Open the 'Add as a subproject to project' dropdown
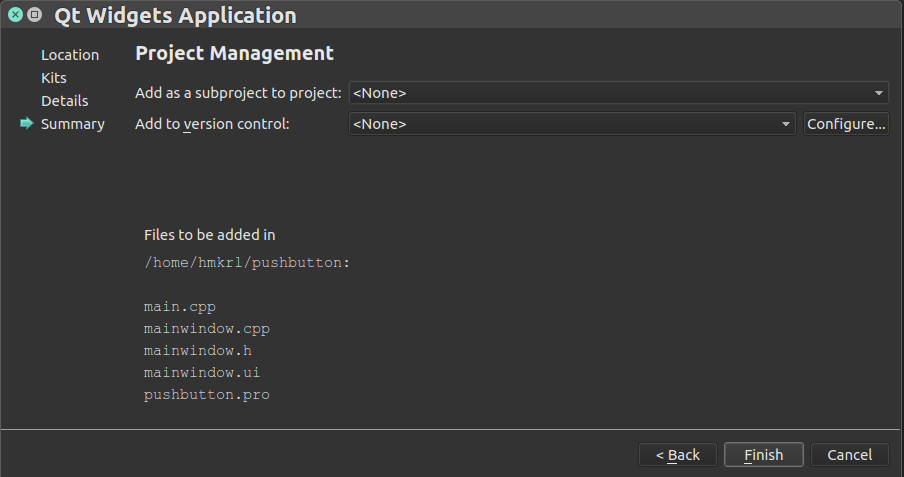Viewport: 904px width, 477px height. click(618, 93)
